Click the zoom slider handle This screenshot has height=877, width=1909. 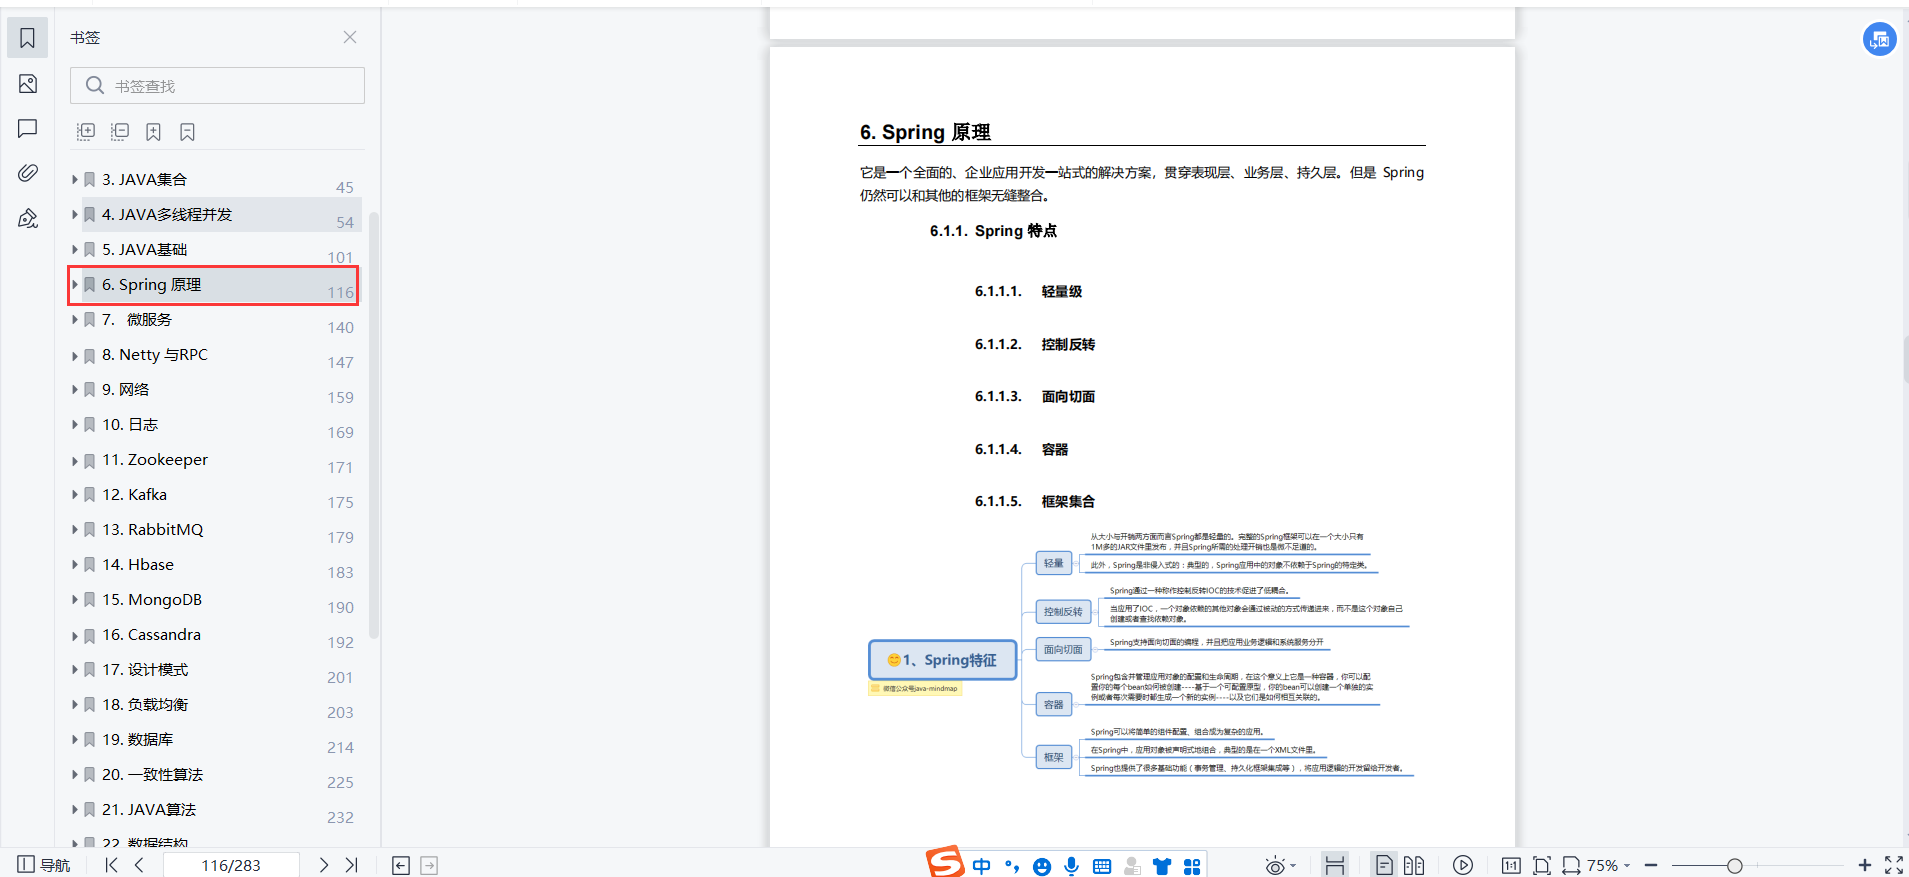(1735, 866)
